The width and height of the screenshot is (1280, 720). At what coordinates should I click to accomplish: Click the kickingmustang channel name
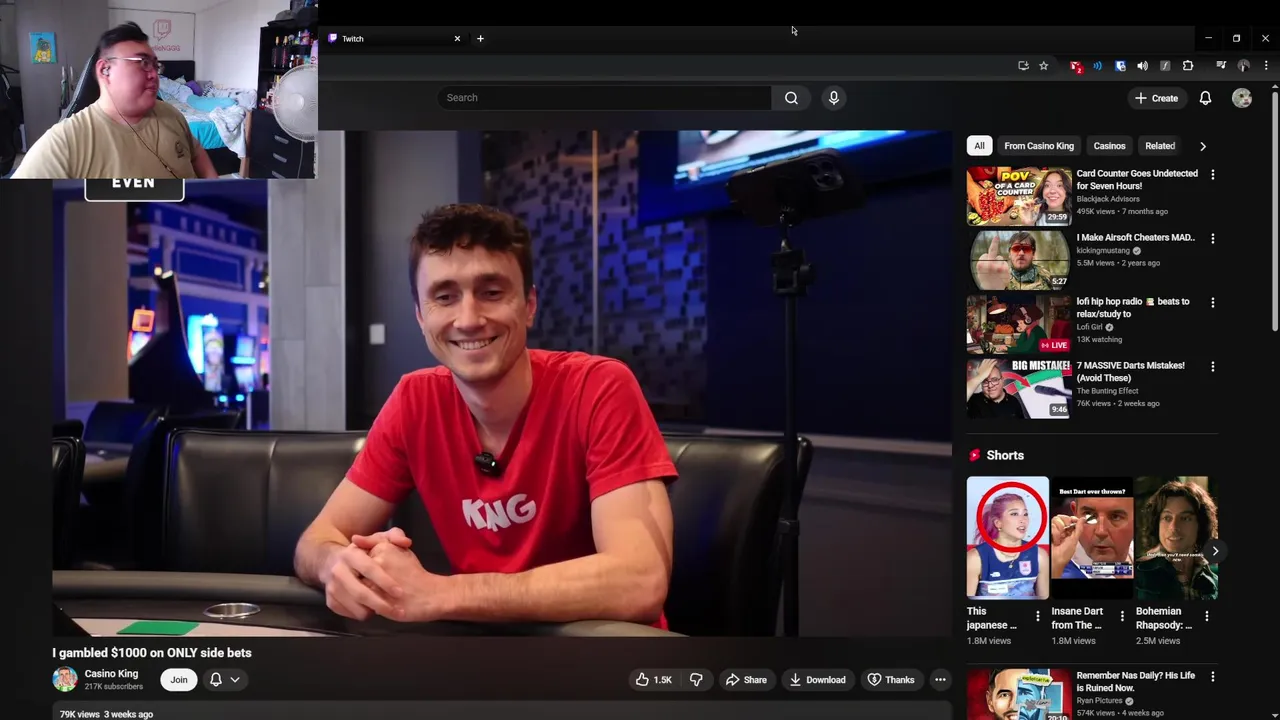1103,251
